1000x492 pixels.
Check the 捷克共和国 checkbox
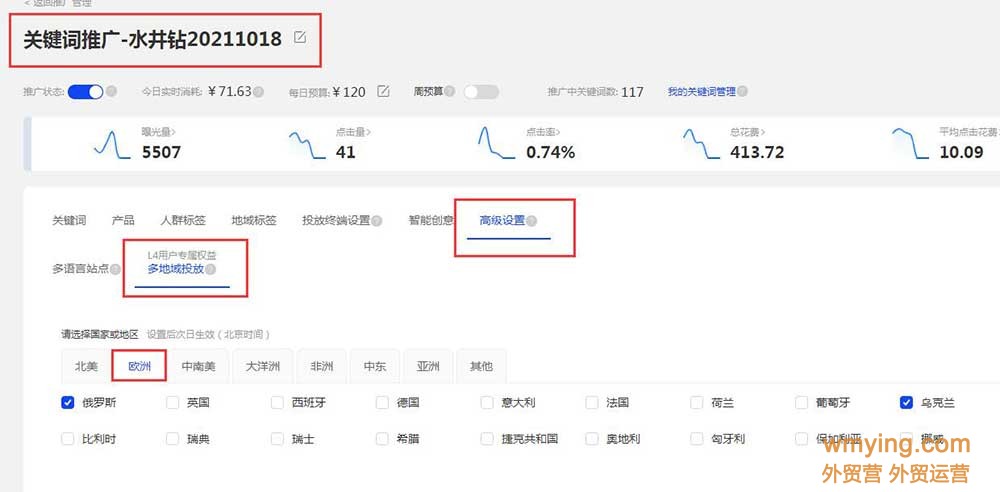coord(487,439)
